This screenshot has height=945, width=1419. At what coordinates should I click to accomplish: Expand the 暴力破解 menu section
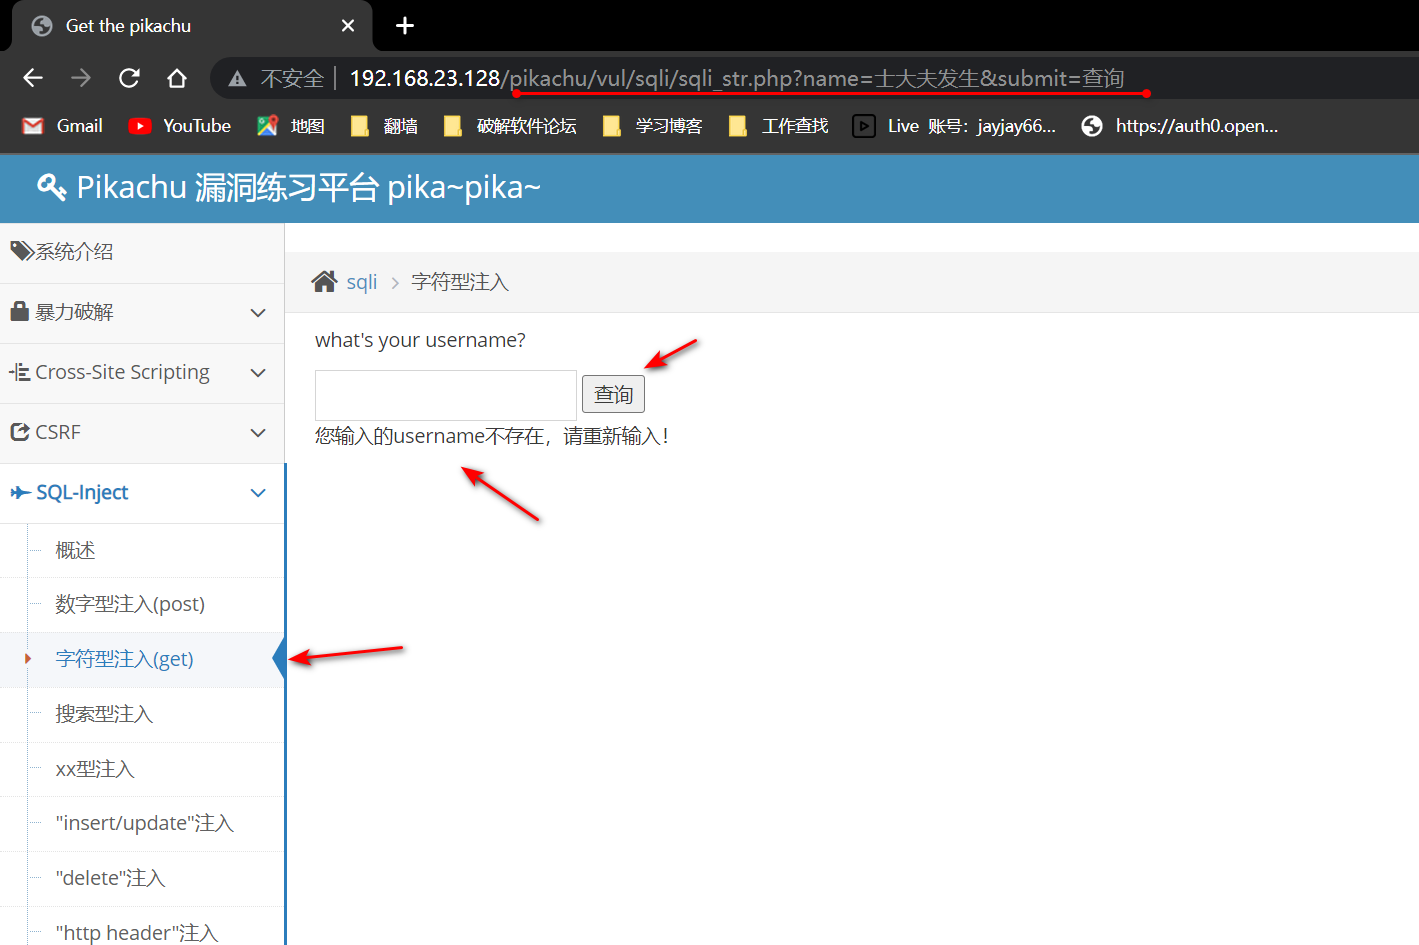[x=141, y=313]
